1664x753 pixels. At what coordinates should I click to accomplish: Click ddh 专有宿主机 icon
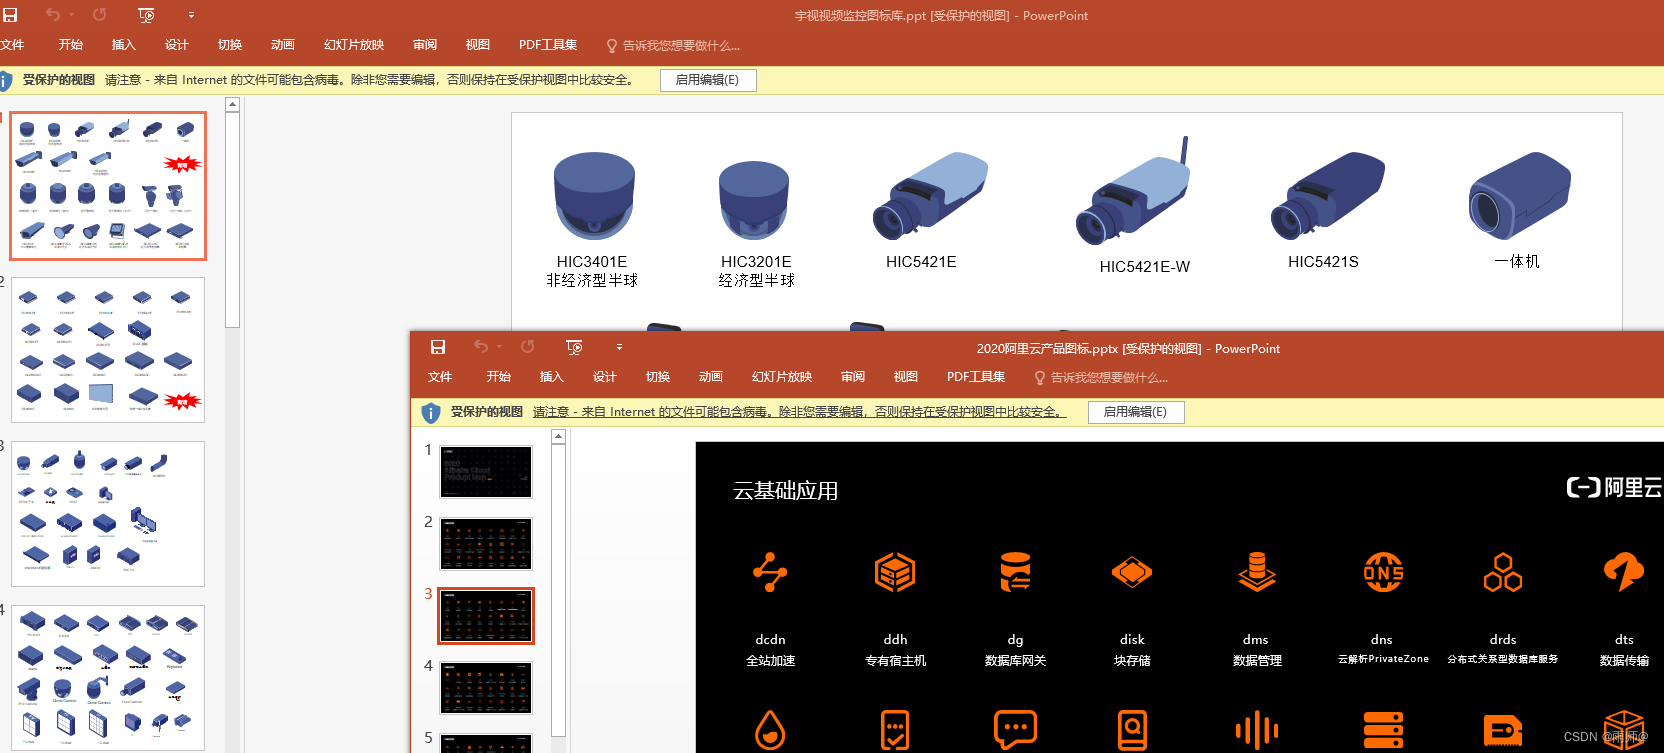click(x=895, y=573)
